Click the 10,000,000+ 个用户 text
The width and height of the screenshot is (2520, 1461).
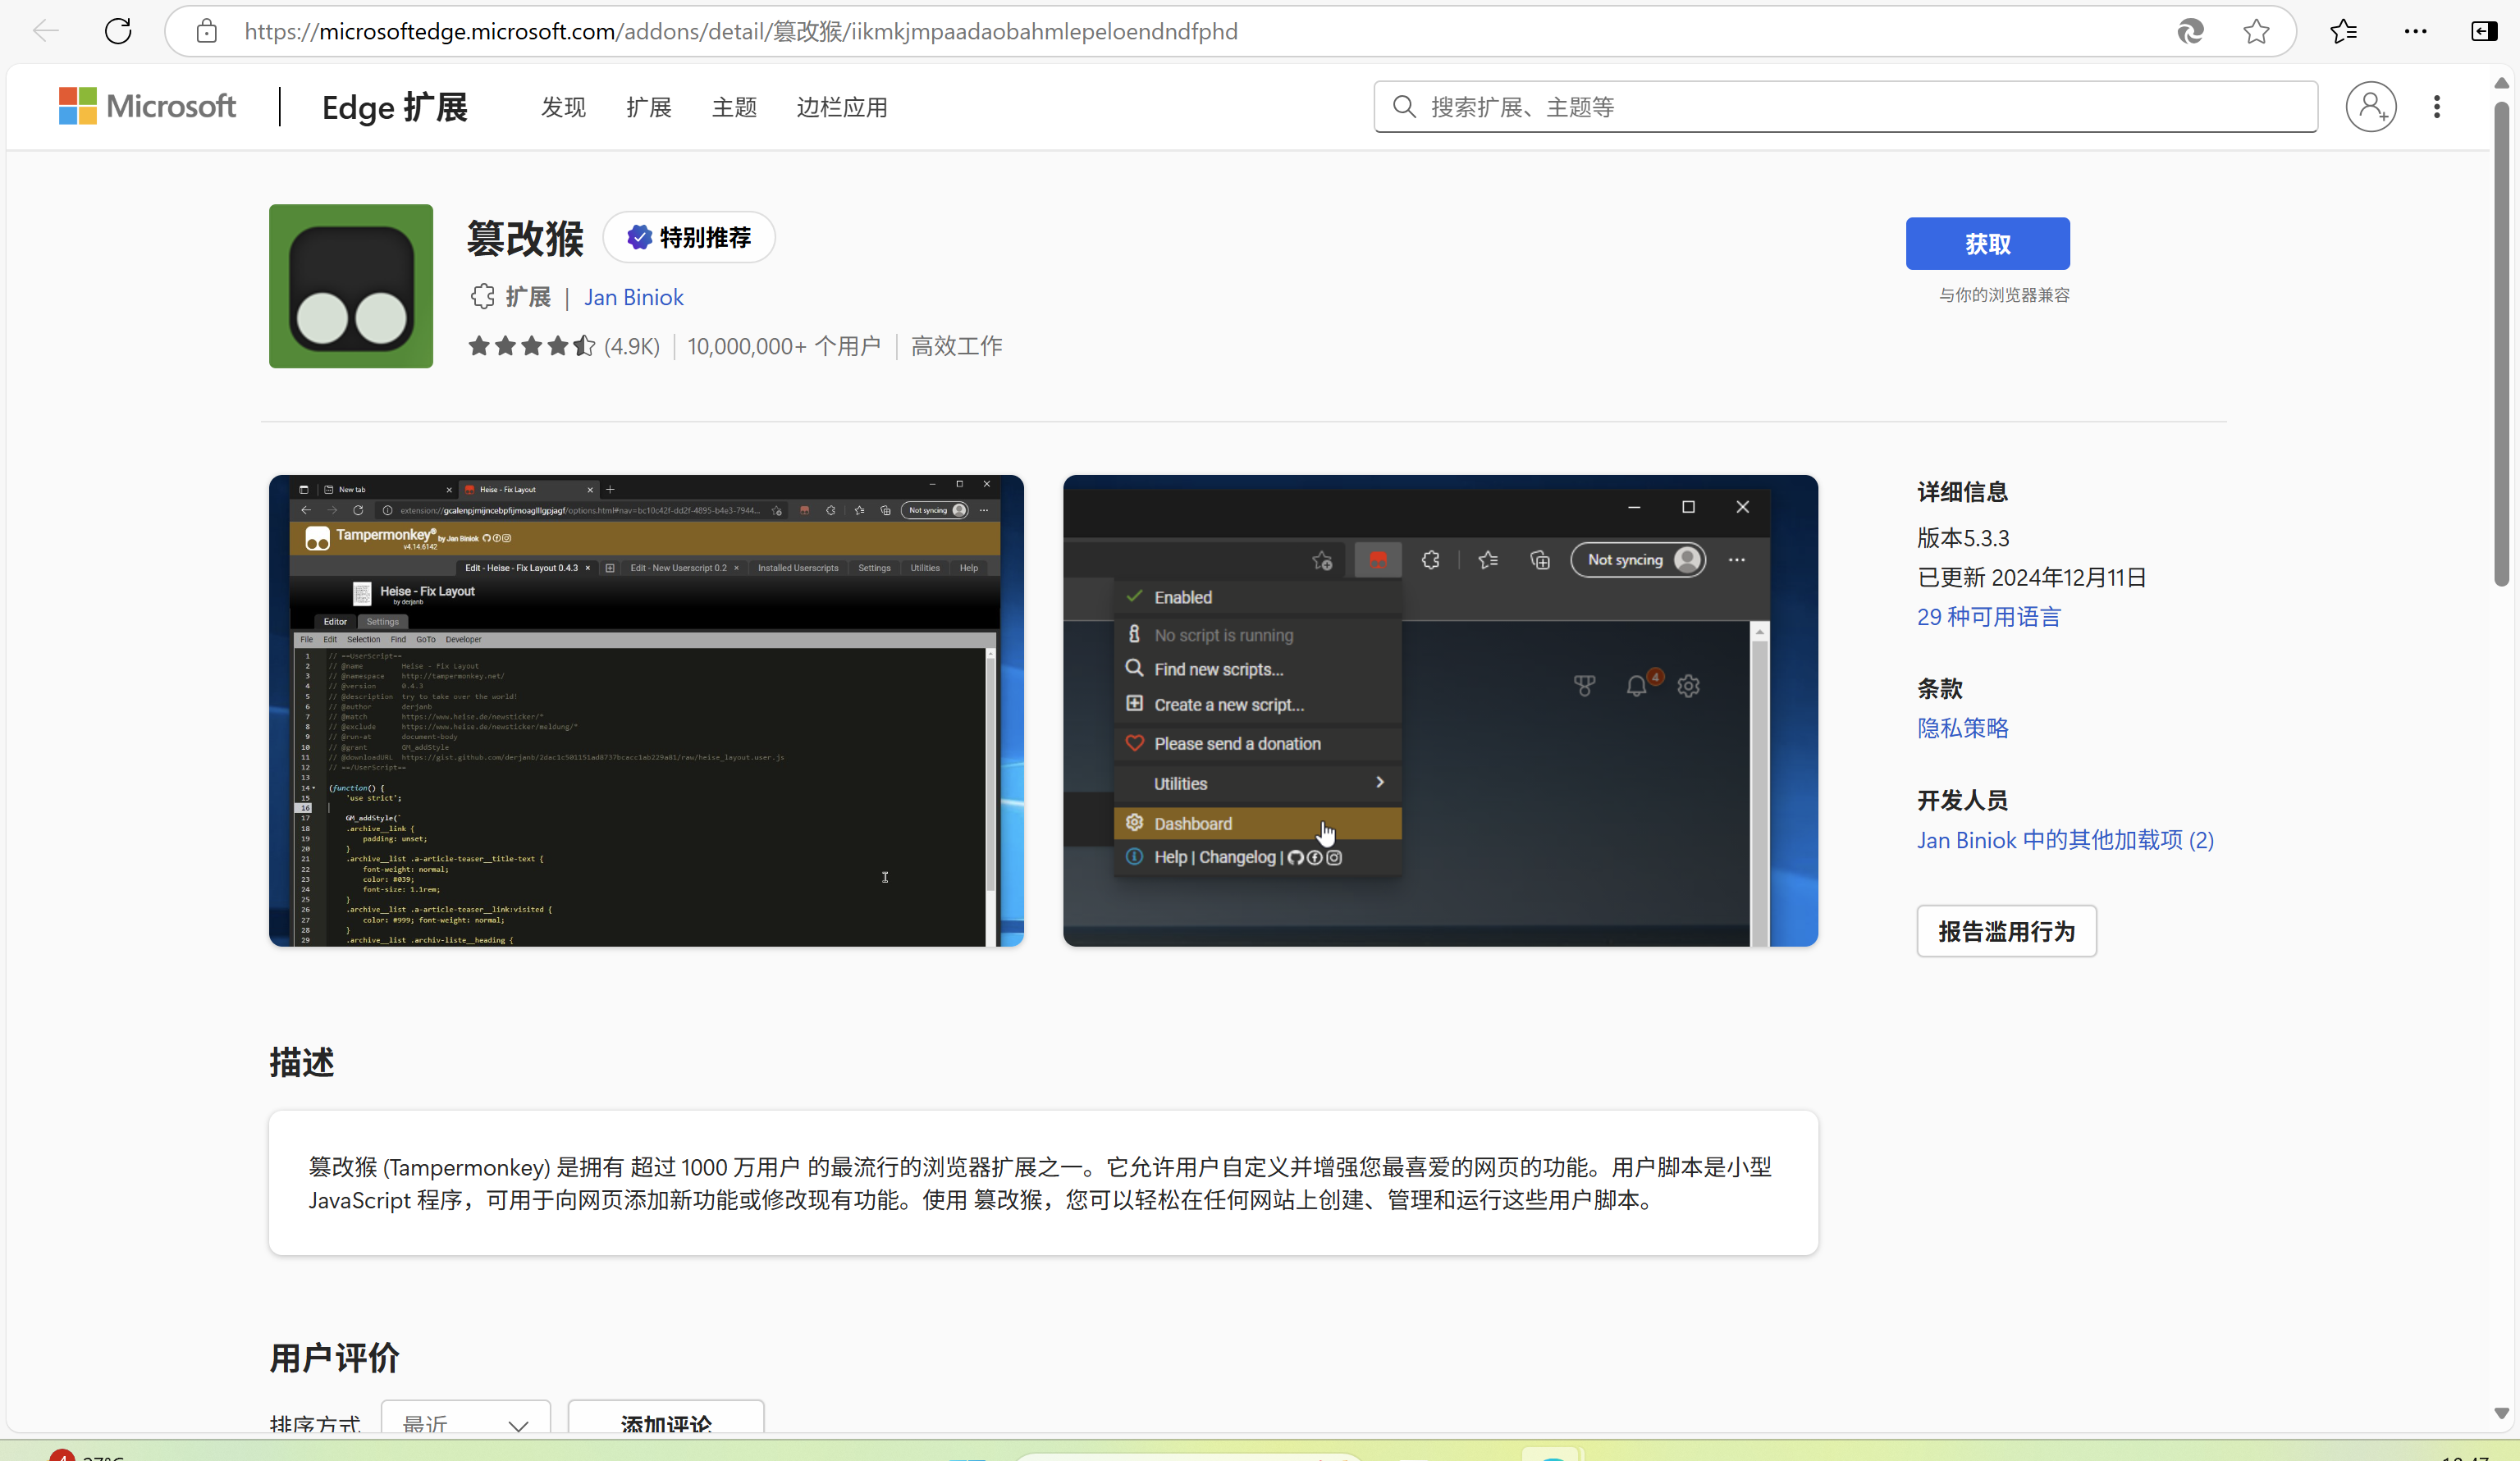click(784, 346)
